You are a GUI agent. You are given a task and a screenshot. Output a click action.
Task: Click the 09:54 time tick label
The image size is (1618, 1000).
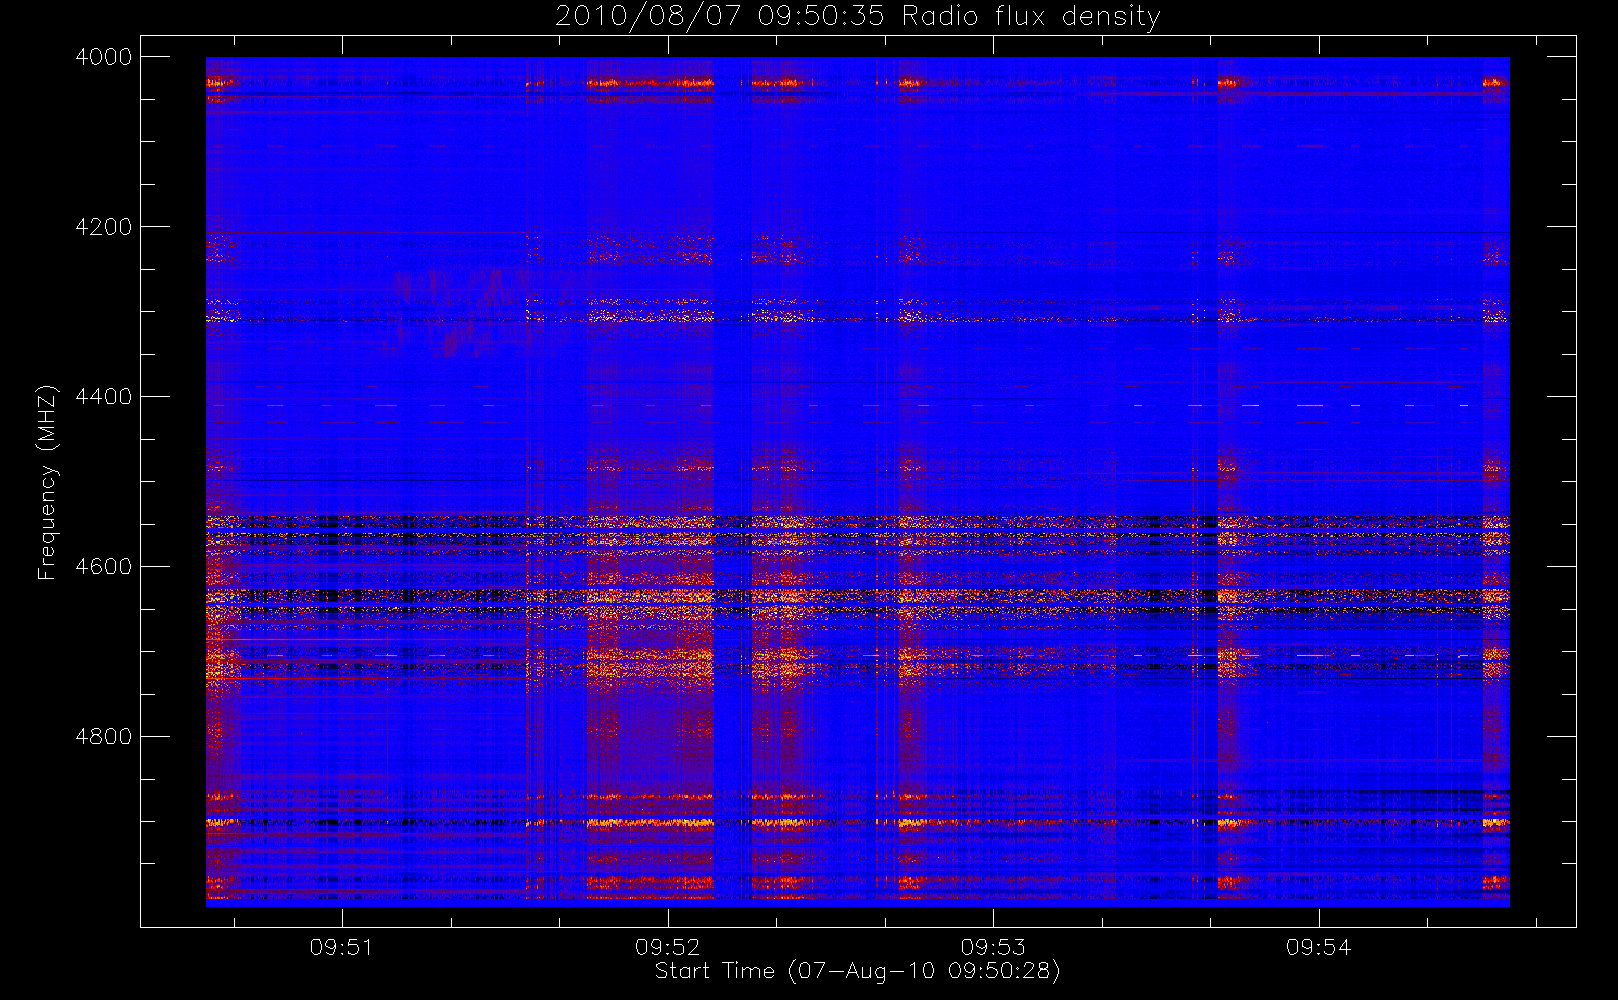1318,947
